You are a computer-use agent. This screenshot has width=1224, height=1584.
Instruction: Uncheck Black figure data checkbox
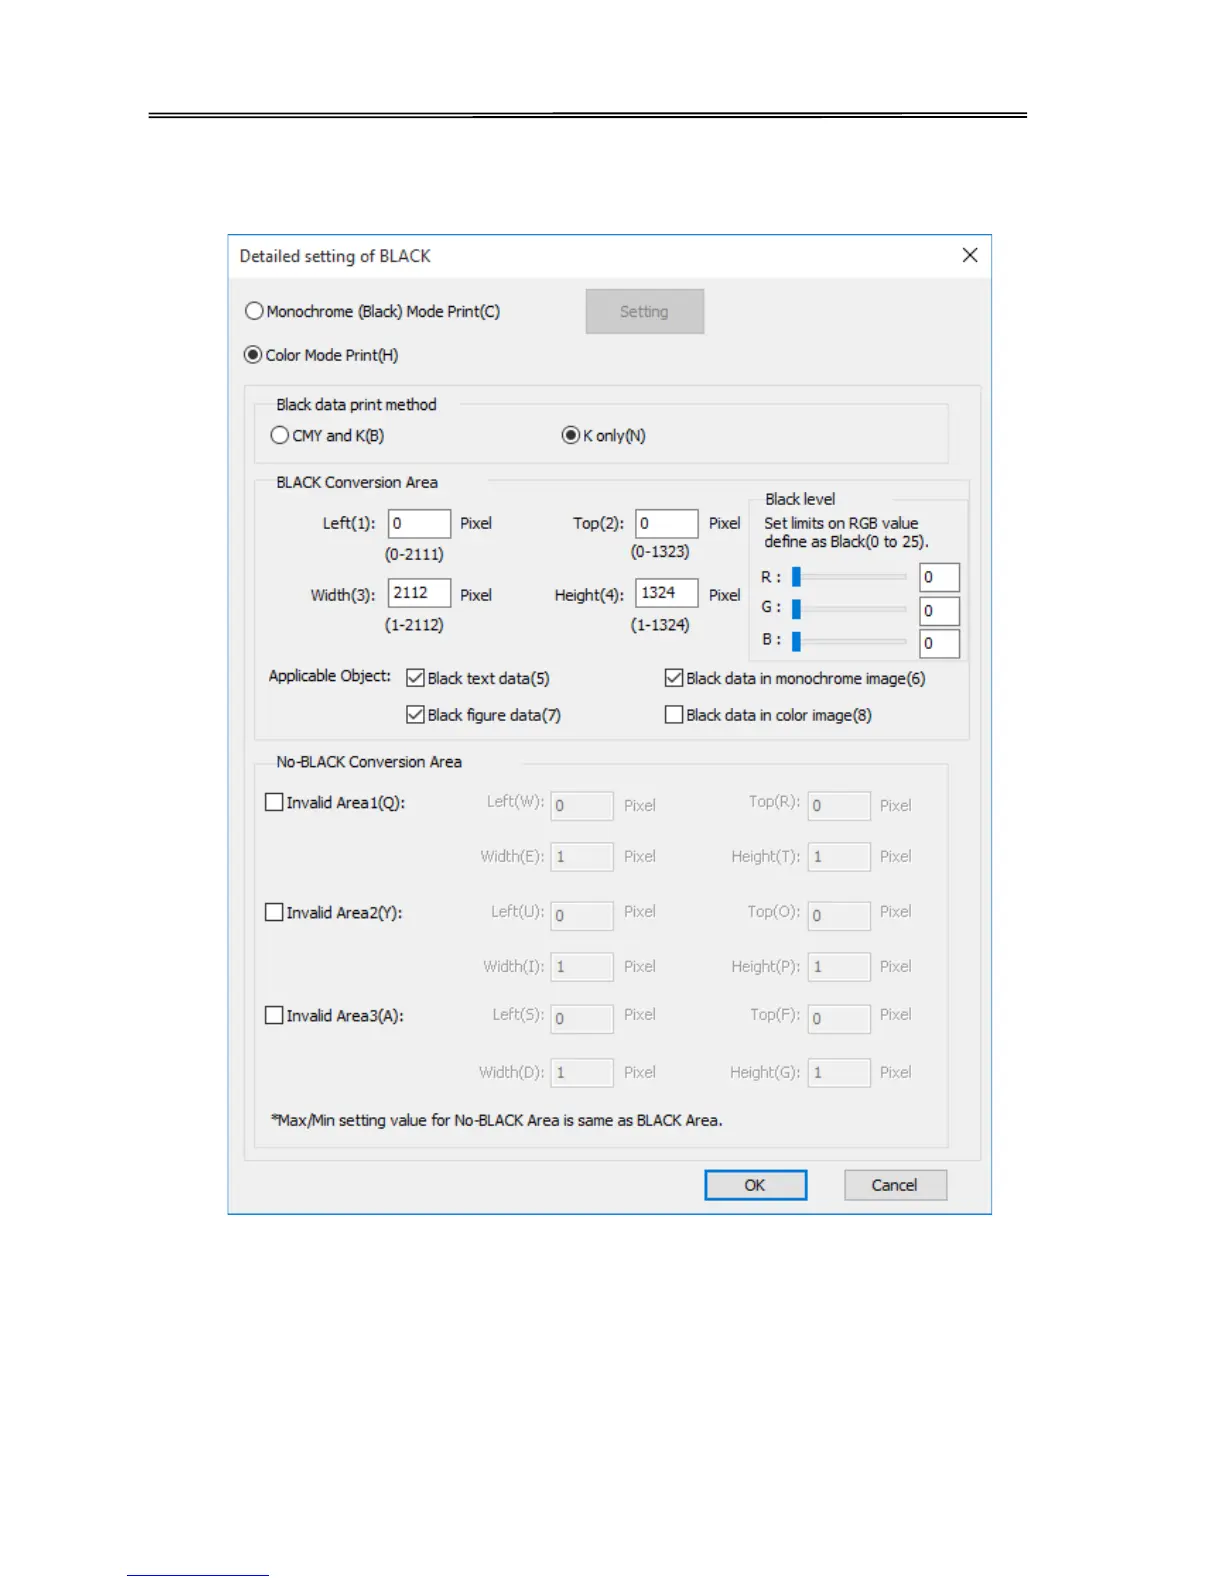point(416,715)
